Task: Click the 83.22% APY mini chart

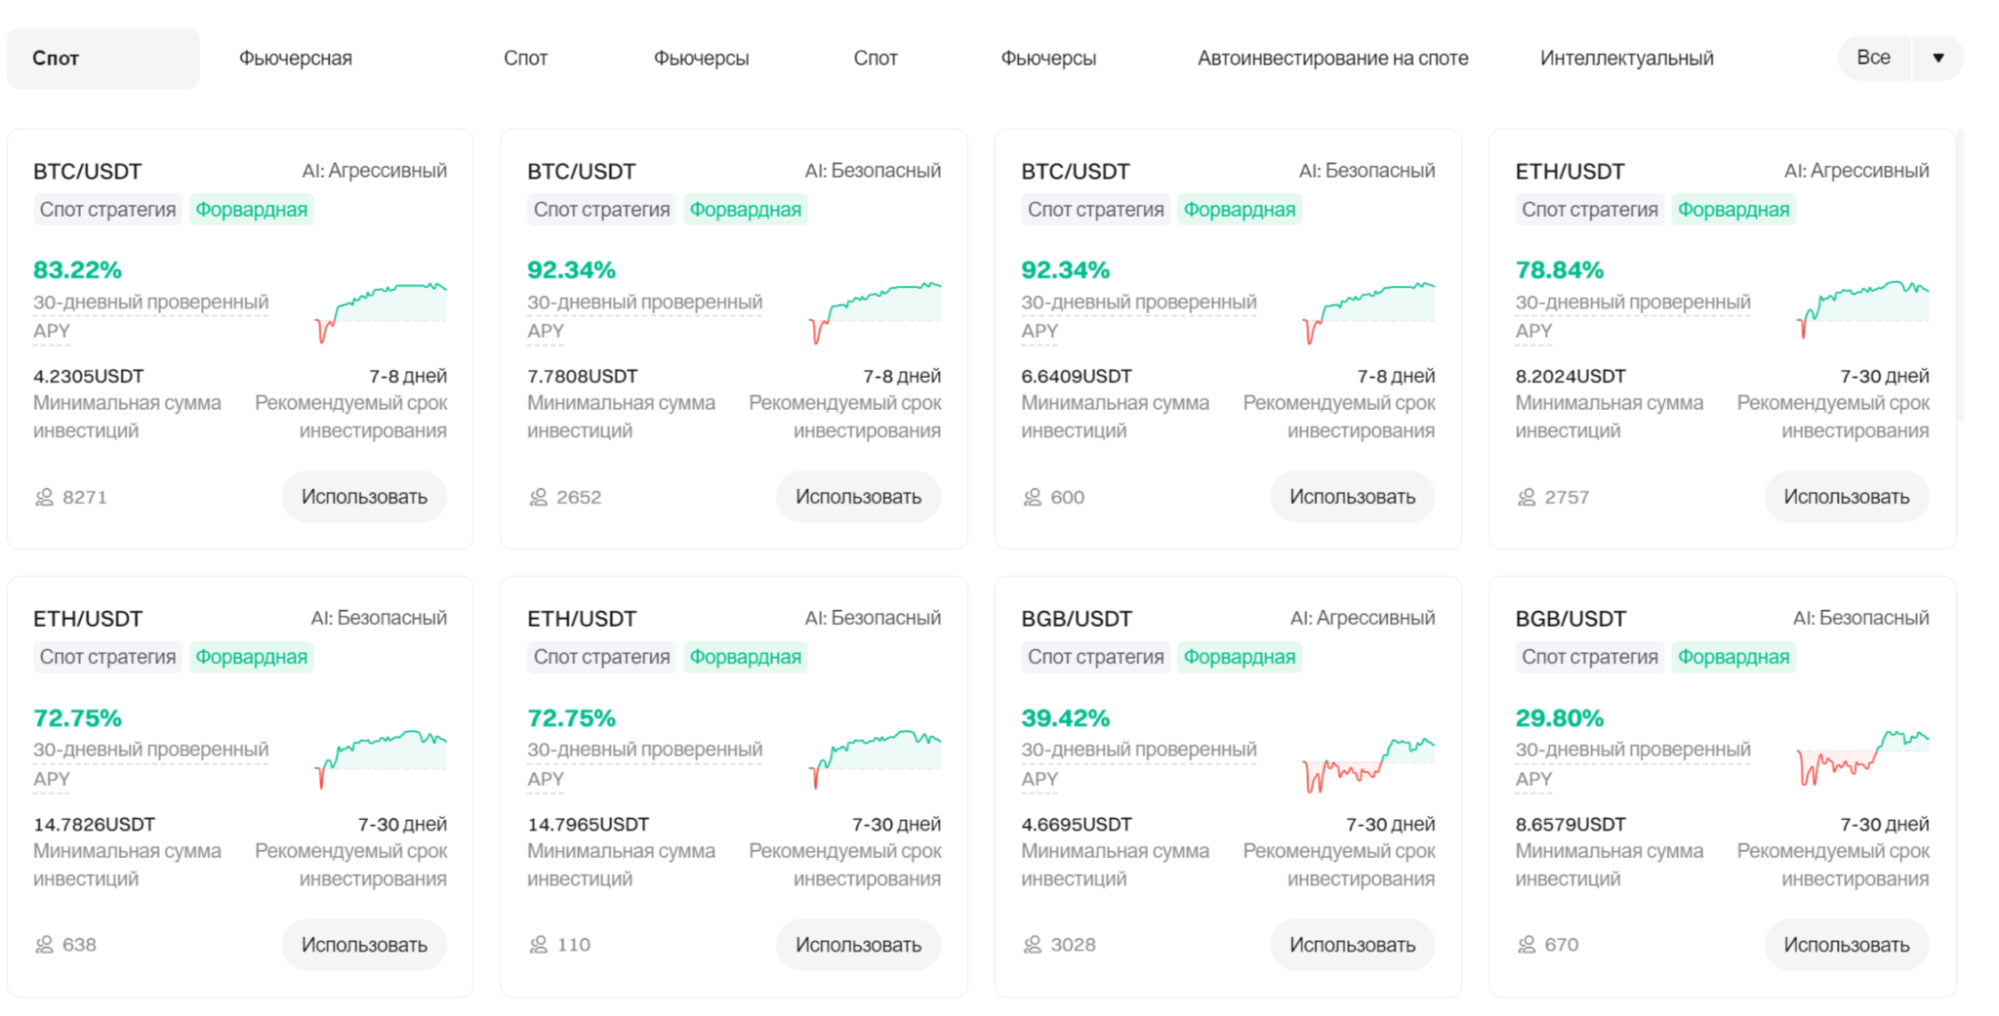Action: point(381,310)
